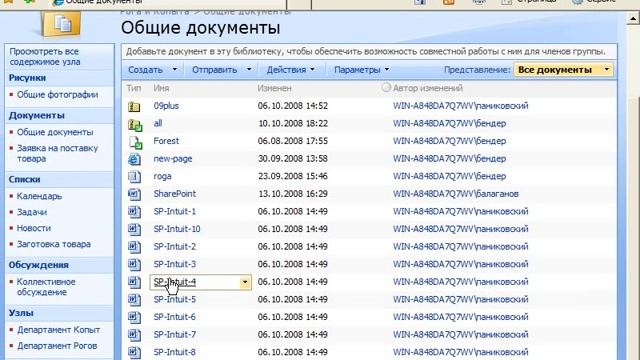Open the Календарь list
This screenshot has height=360, width=640.
point(39,196)
